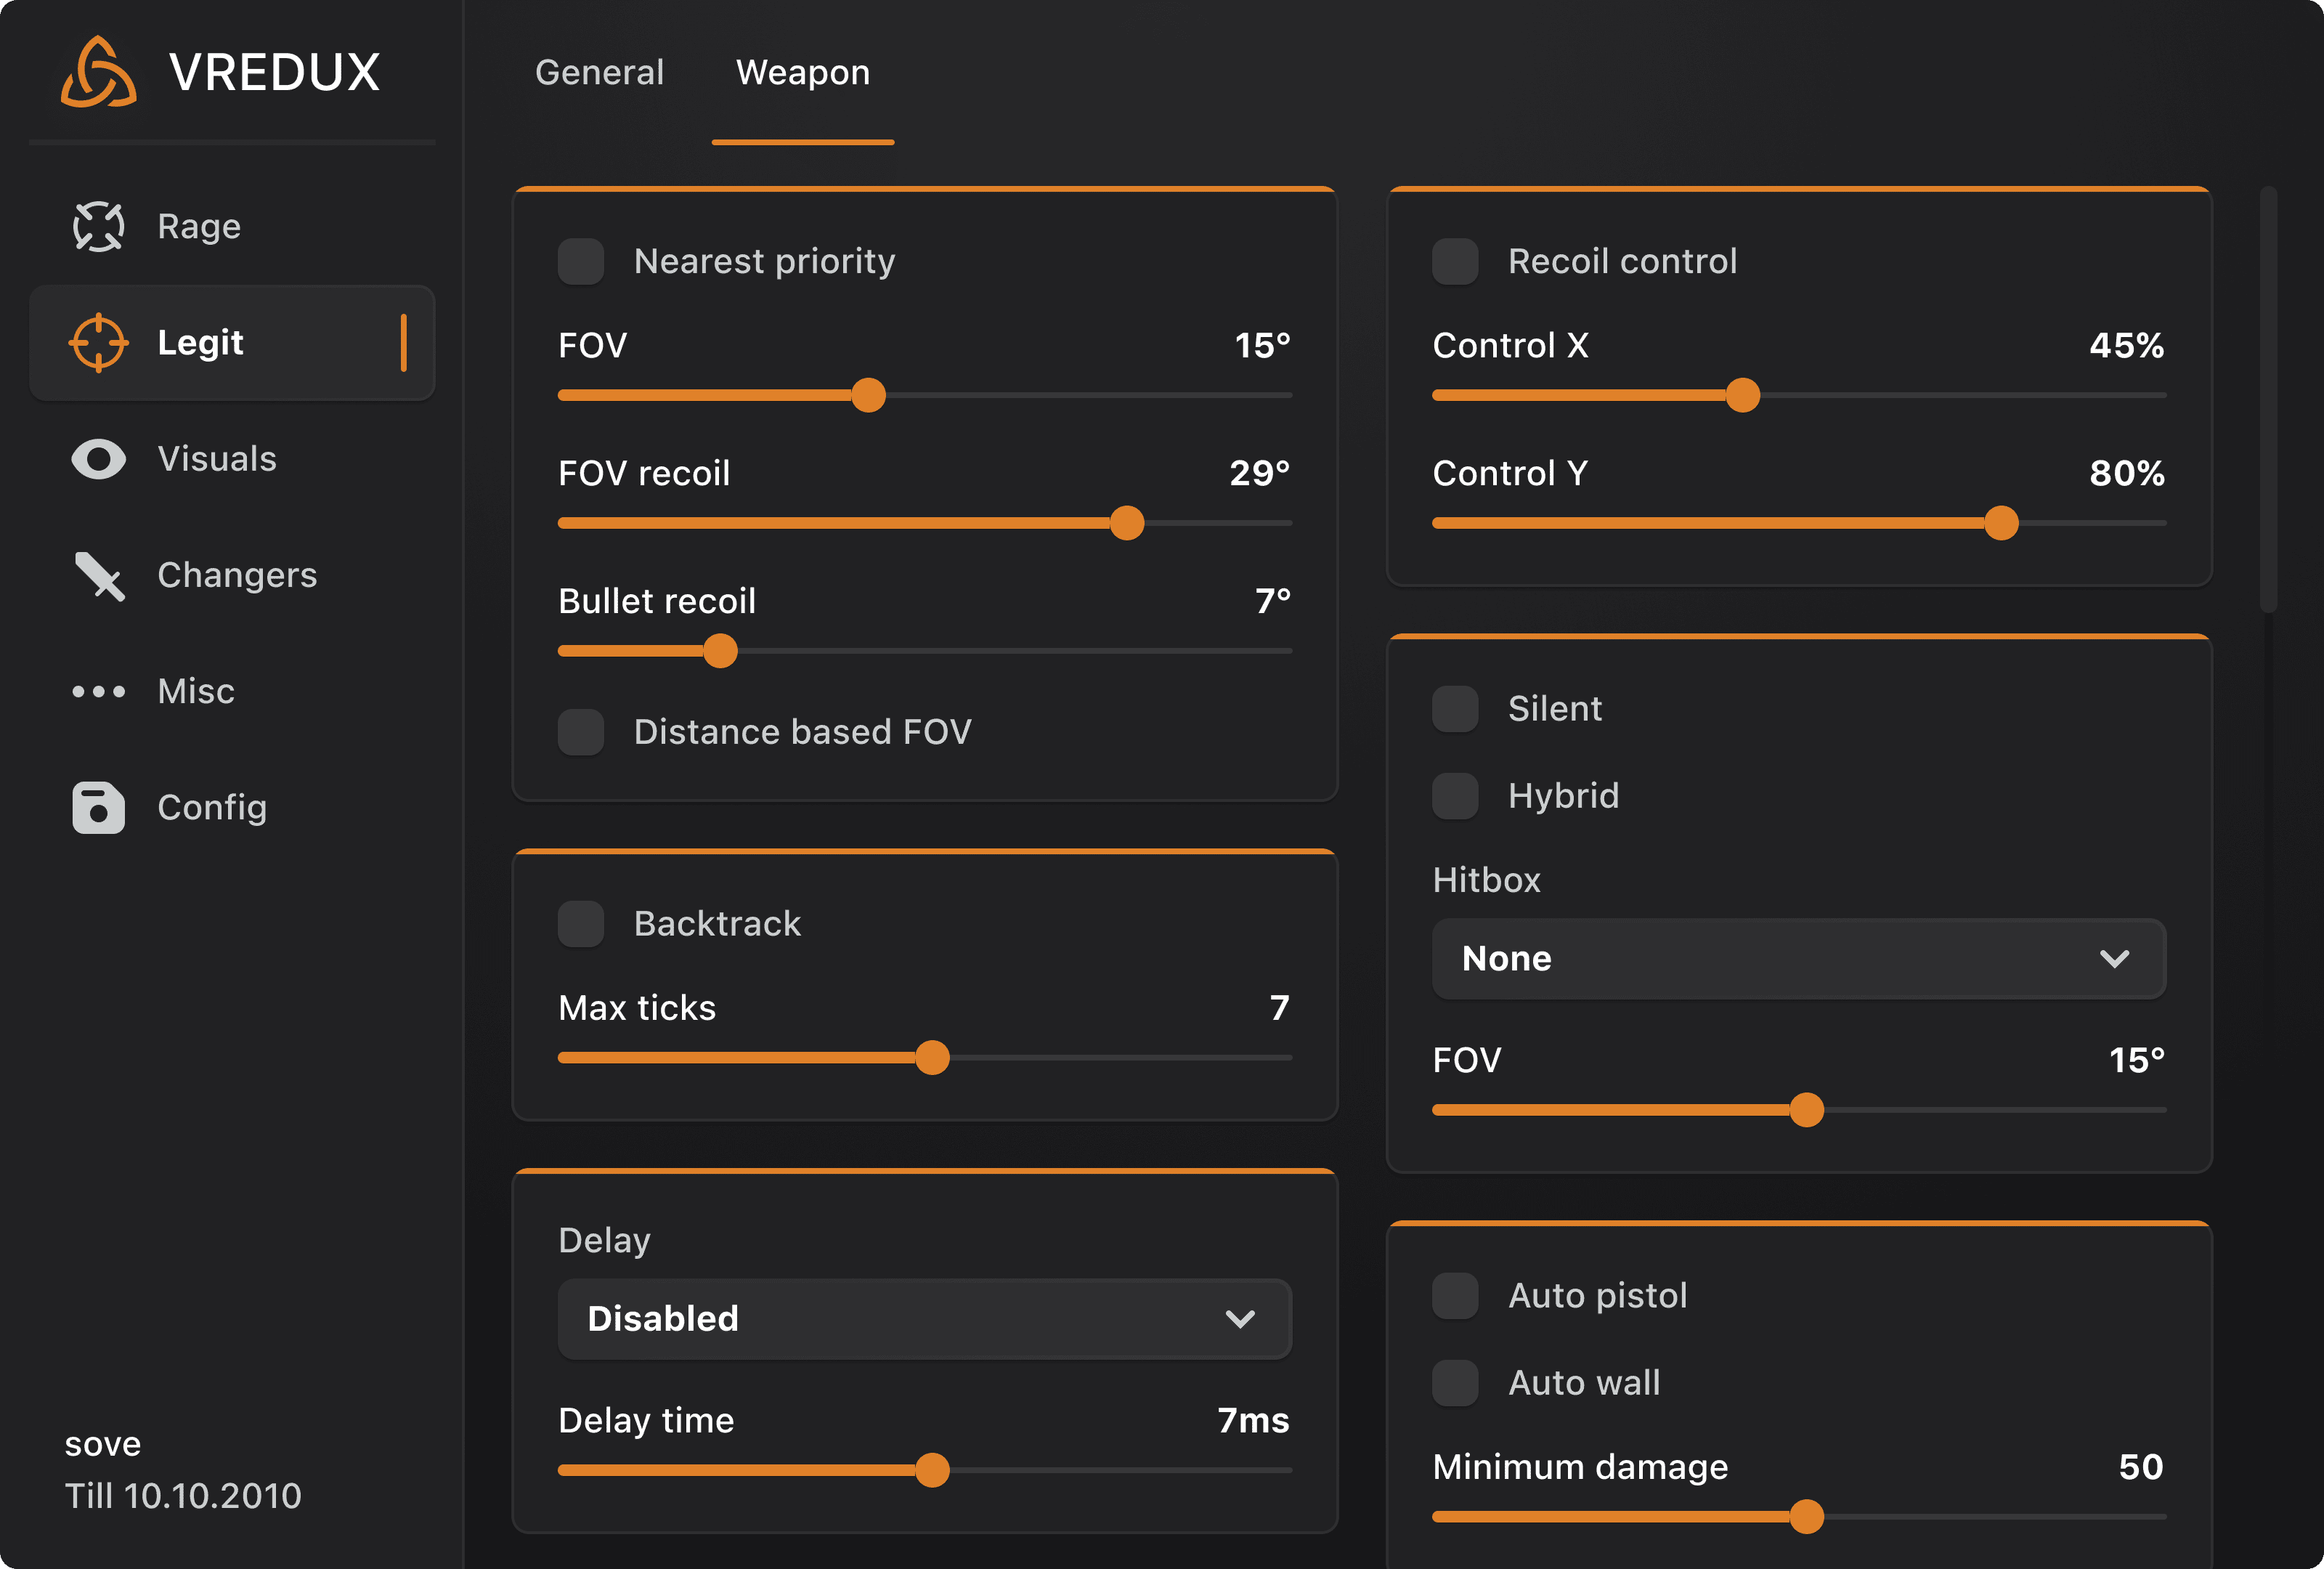Enable the Backtrack checkbox
Viewport: 2324px width, 1569px height.
coord(580,923)
